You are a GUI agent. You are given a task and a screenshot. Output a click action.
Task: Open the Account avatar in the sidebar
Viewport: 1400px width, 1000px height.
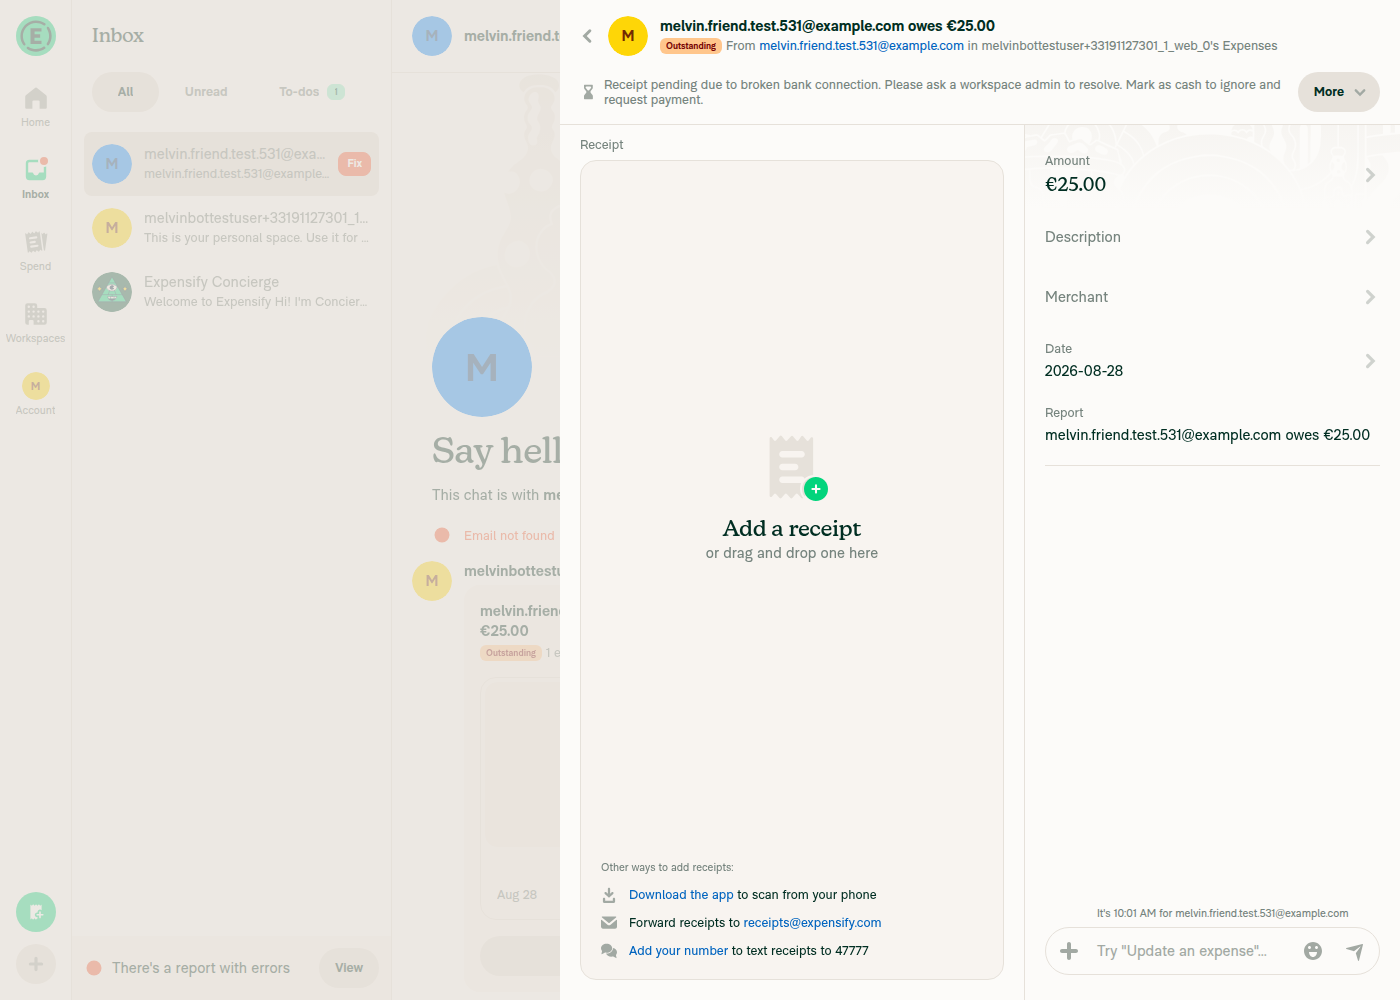(36, 386)
